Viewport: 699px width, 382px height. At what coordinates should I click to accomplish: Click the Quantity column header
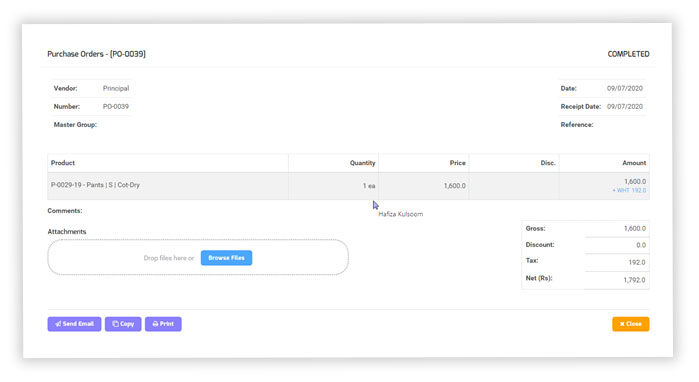[362, 163]
